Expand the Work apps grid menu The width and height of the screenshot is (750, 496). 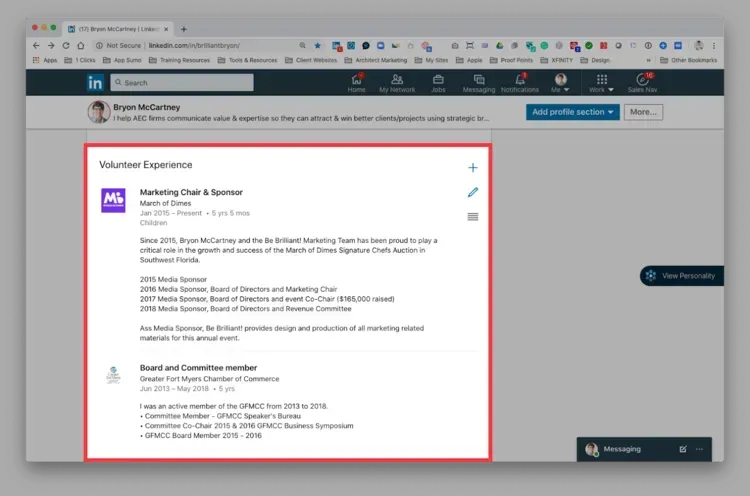(601, 83)
